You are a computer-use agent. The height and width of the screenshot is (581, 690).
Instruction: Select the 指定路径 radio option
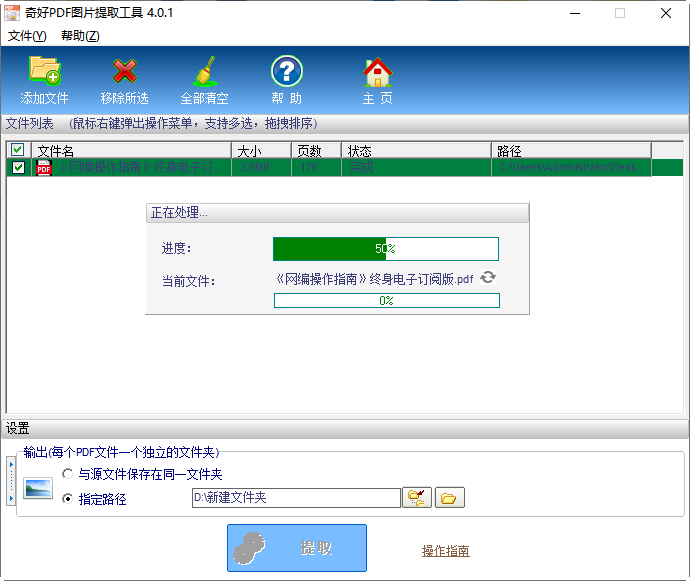(x=68, y=499)
